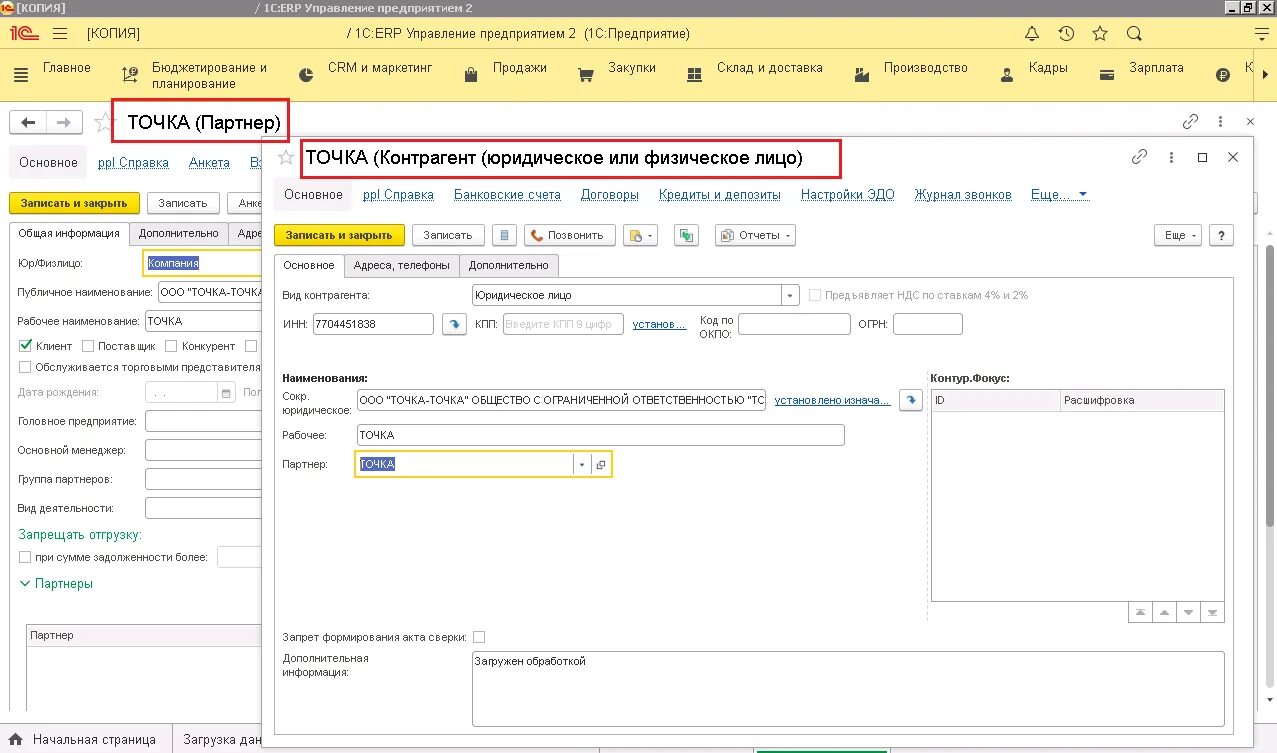Click the КПП input field
This screenshot has width=1277, height=753.
tap(563, 324)
